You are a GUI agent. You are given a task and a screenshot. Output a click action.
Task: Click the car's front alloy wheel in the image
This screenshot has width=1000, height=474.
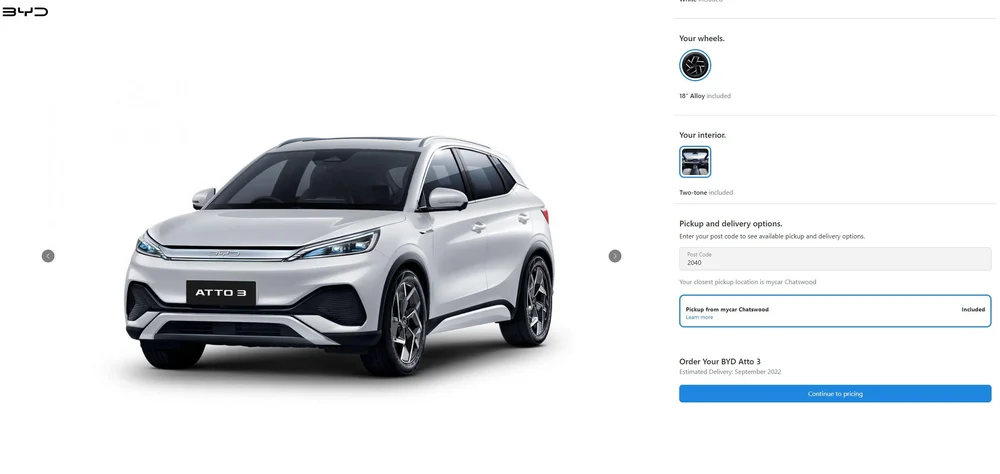[403, 323]
